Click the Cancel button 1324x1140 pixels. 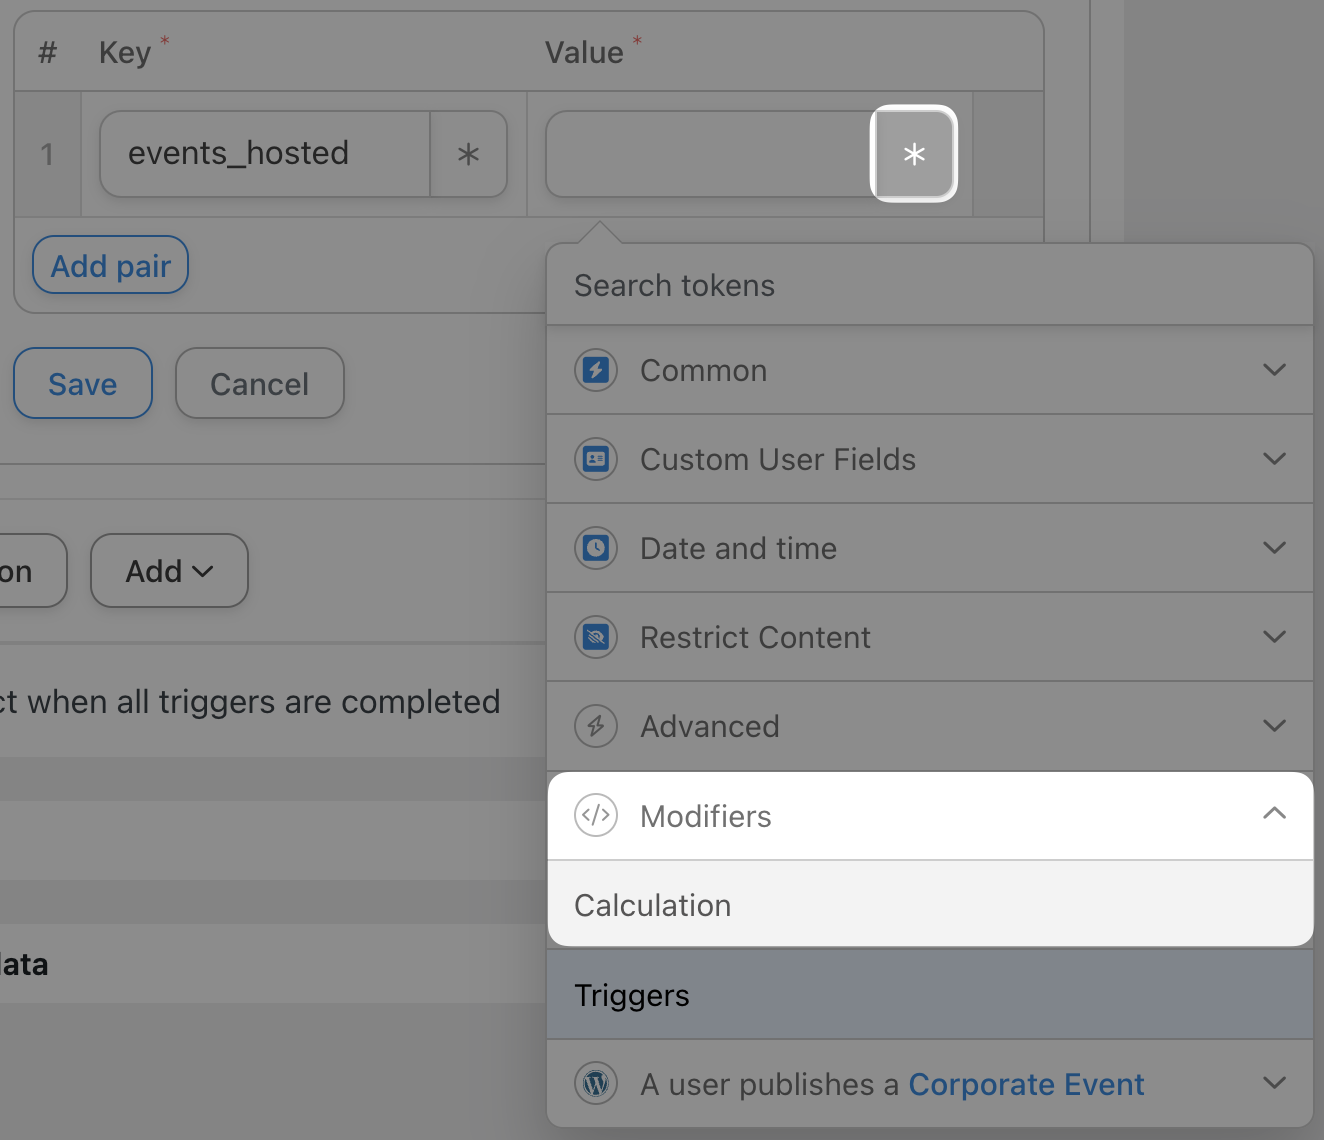(x=260, y=384)
